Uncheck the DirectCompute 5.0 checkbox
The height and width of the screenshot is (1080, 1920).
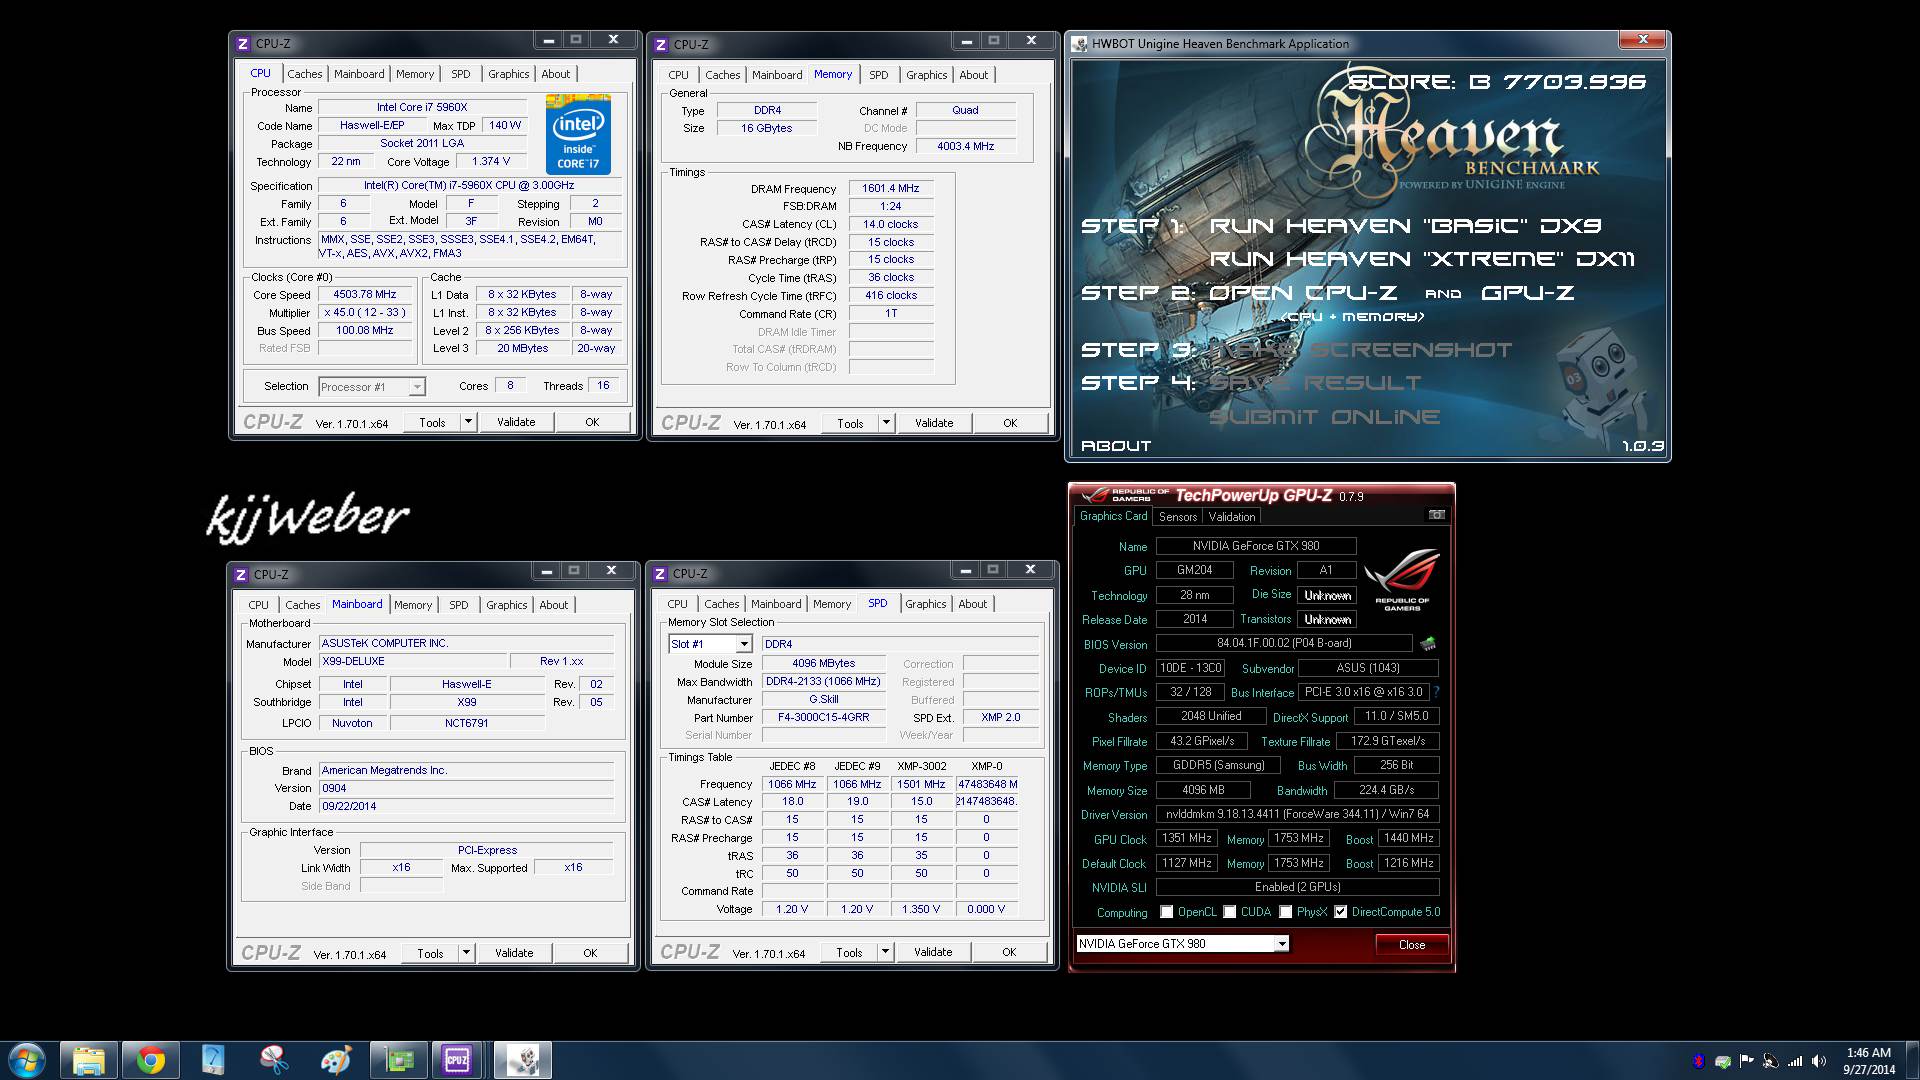(1340, 912)
